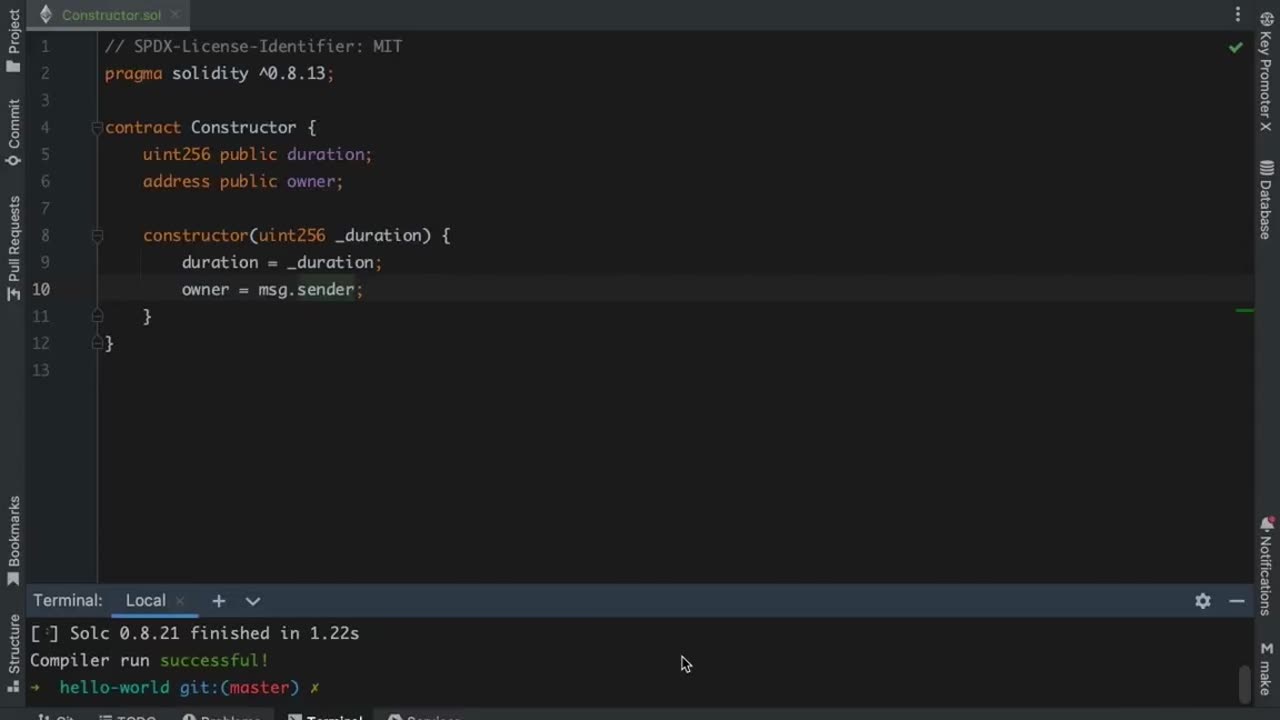The image size is (1280, 720).
Task: Add a new terminal session tab
Action: point(218,601)
